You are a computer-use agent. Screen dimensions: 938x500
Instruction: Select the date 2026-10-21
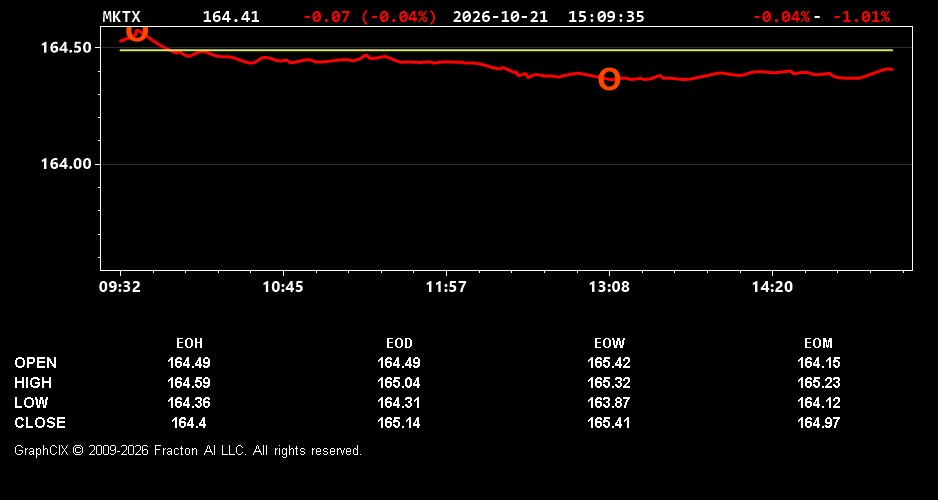[500, 17]
